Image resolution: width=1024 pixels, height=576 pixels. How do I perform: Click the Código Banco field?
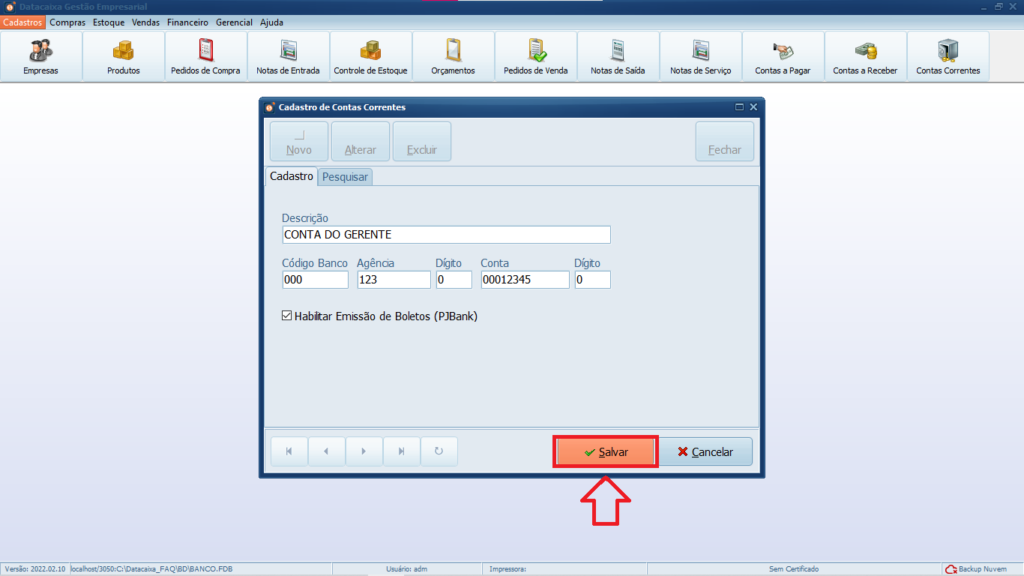(x=315, y=280)
